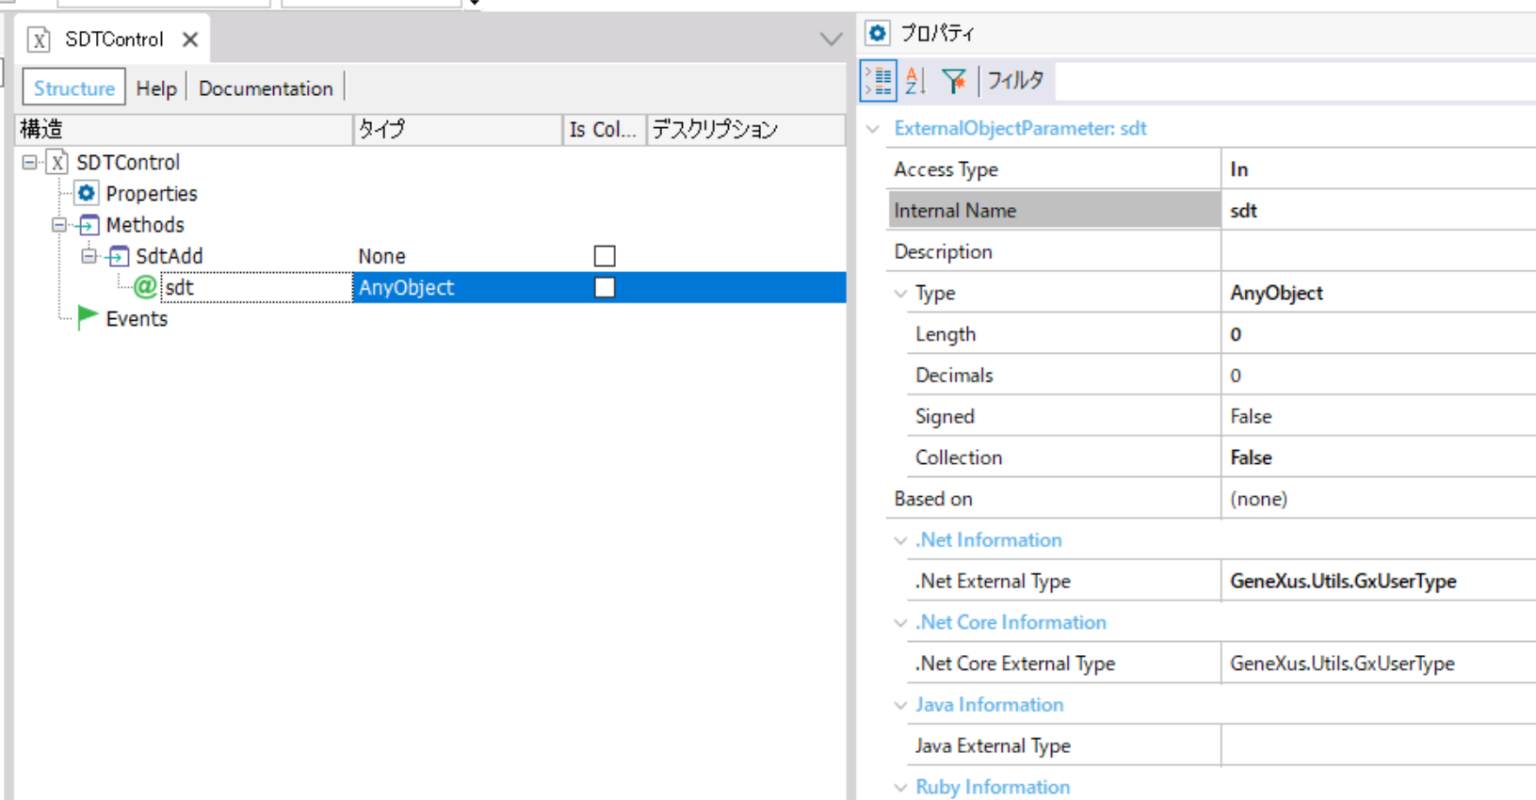The width and height of the screenshot is (1536, 800).
Task: Select the green Events flag icon
Action: [86, 318]
